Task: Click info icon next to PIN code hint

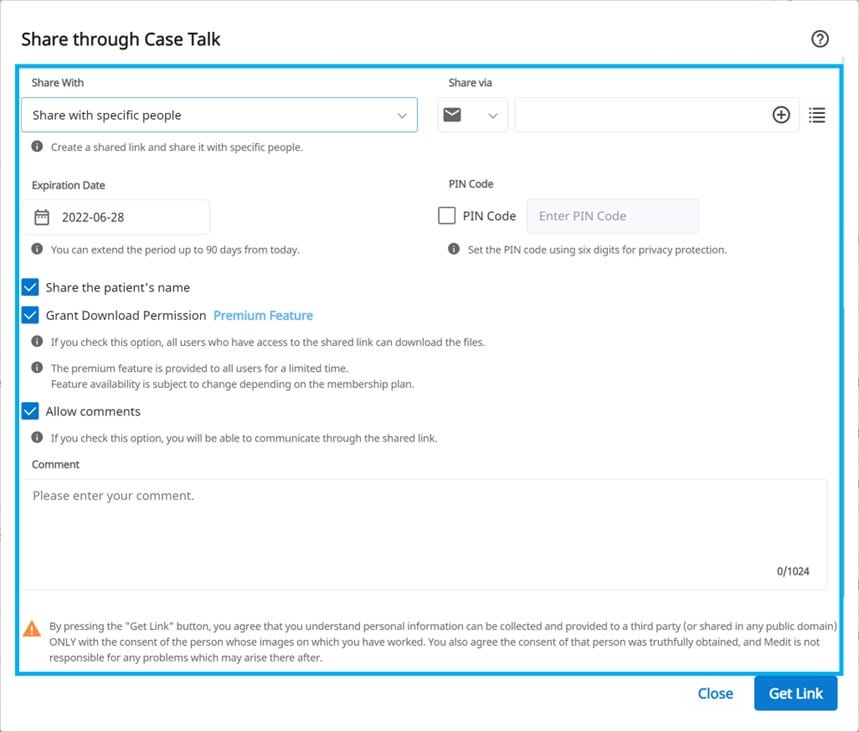Action: click(454, 249)
